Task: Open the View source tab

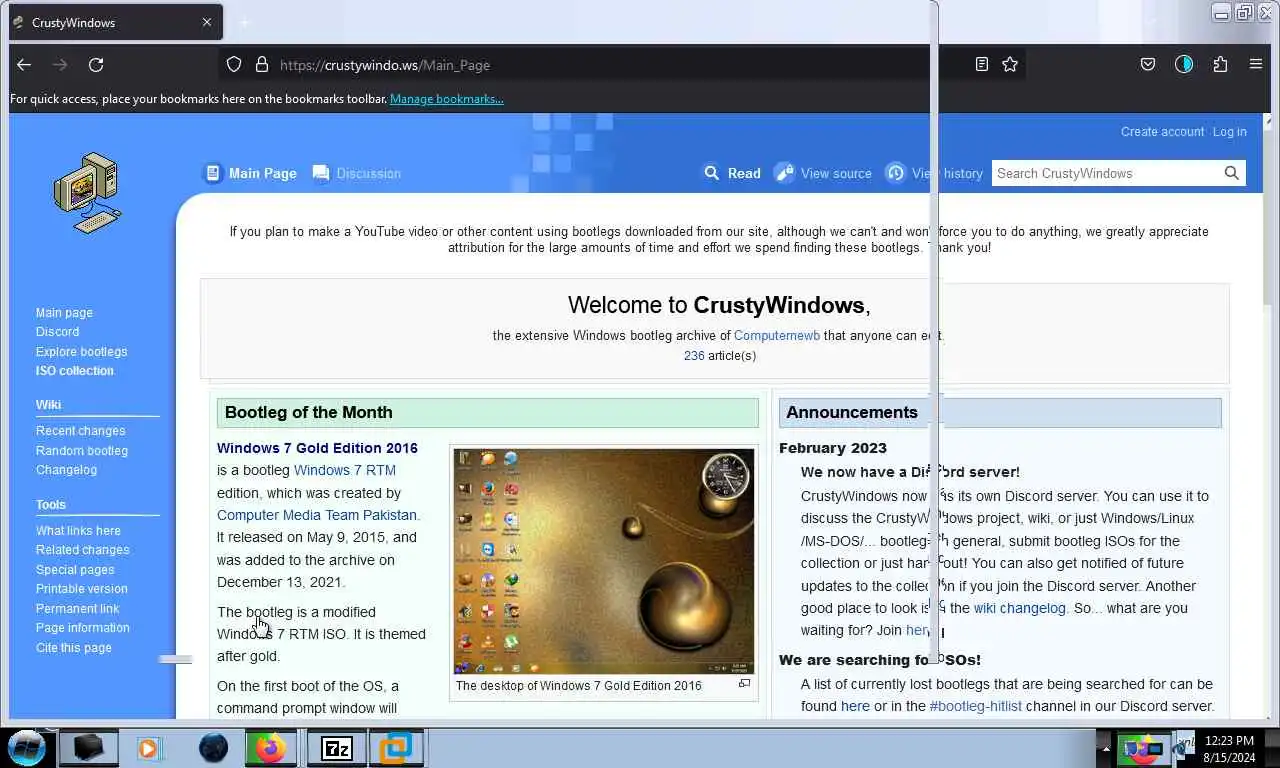Action: (824, 173)
